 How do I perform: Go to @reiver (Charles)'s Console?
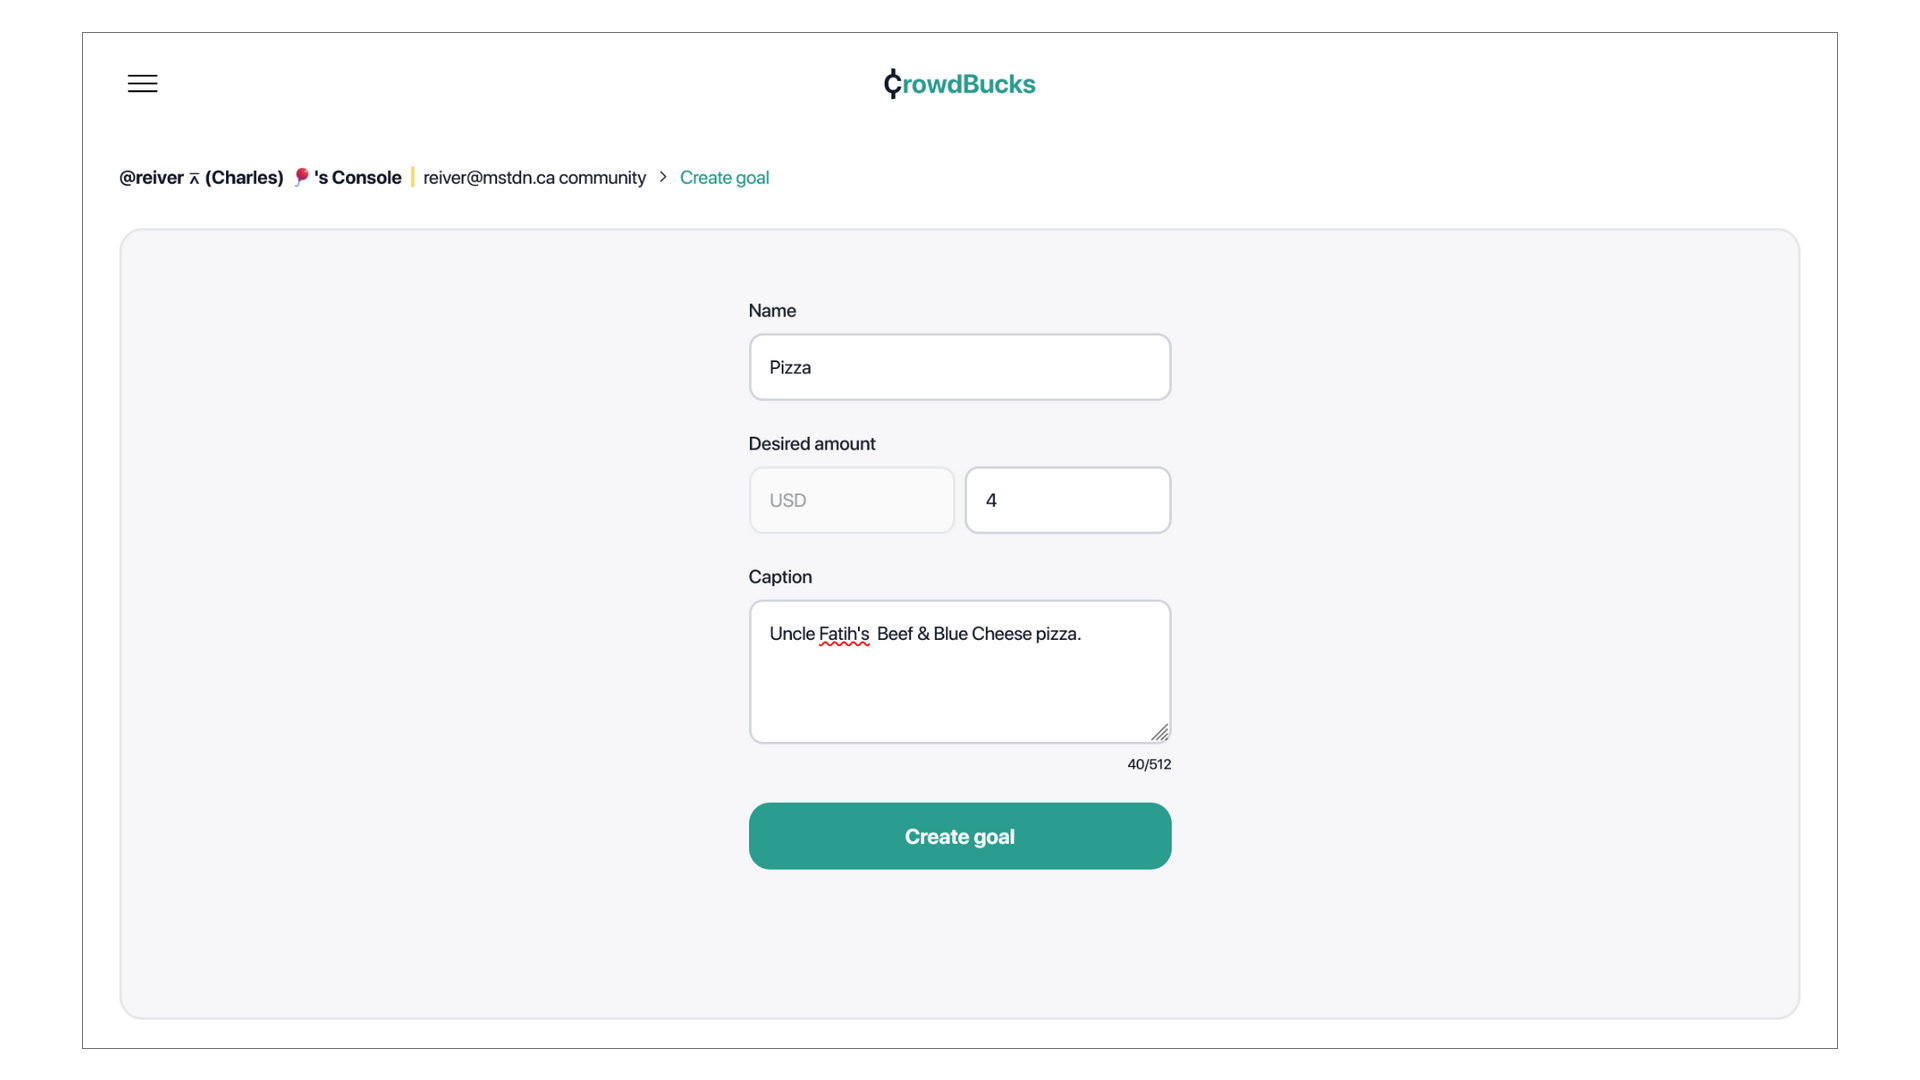point(259,177)
